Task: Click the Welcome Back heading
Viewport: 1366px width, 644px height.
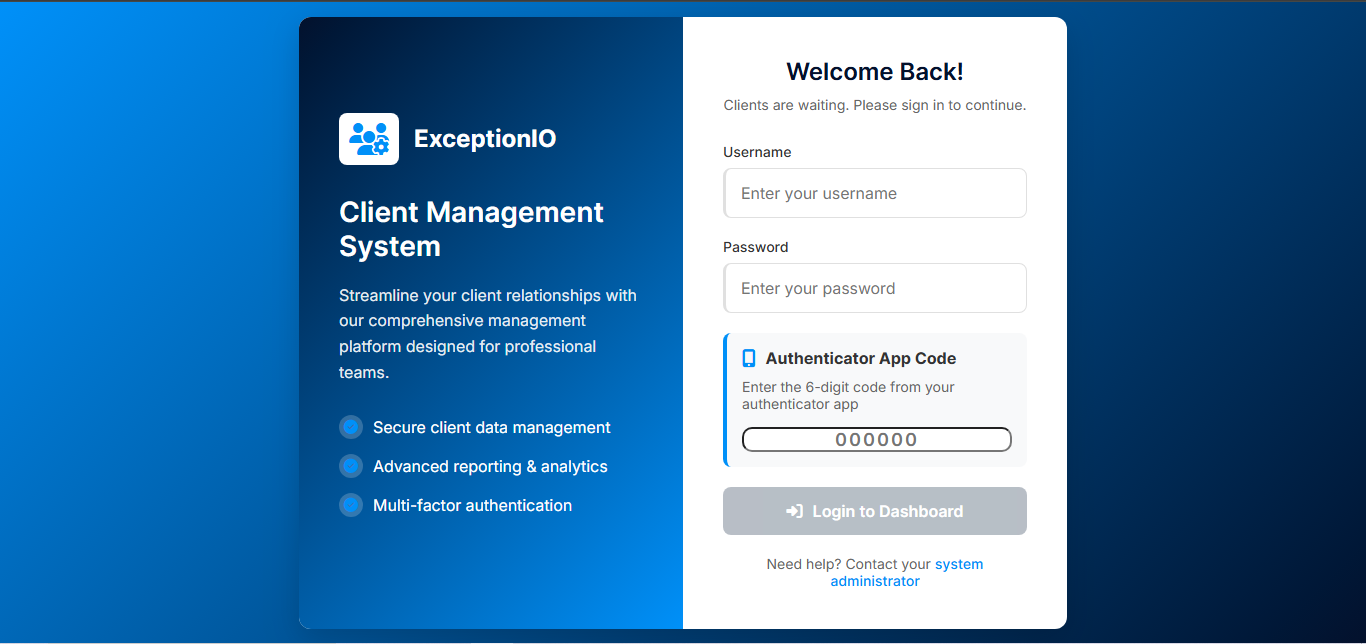Action: click(874, 71)
